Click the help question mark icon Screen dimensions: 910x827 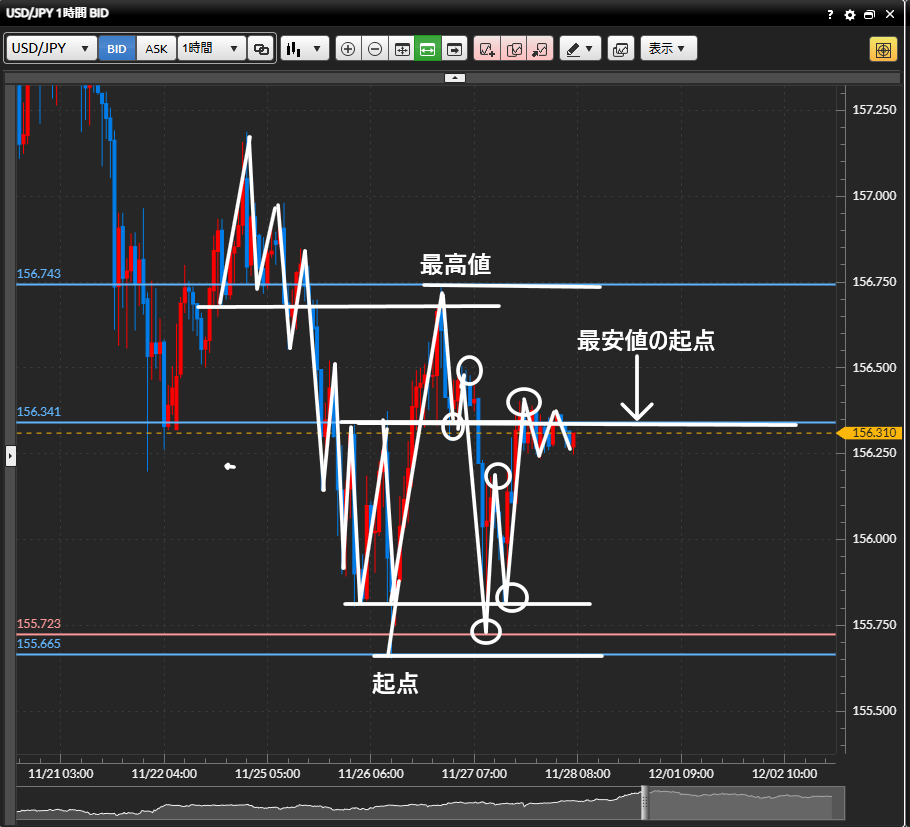coord(830,15)
